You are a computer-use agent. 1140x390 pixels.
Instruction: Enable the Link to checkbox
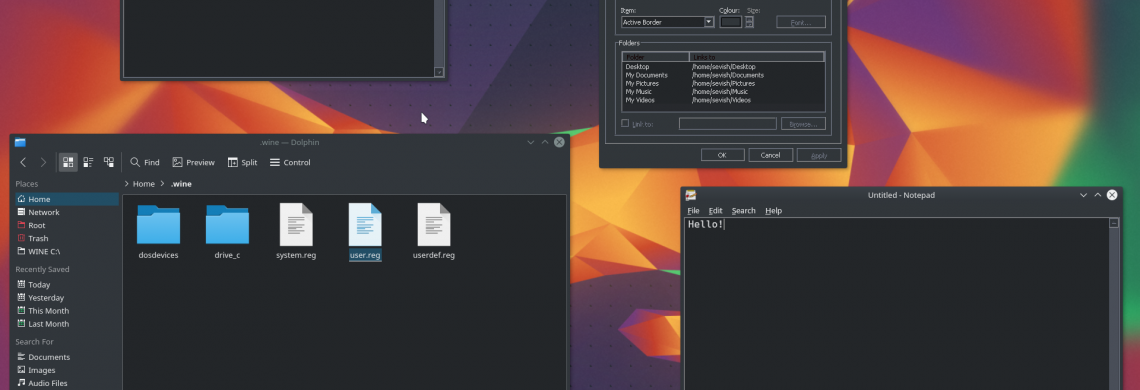(625, 124)
